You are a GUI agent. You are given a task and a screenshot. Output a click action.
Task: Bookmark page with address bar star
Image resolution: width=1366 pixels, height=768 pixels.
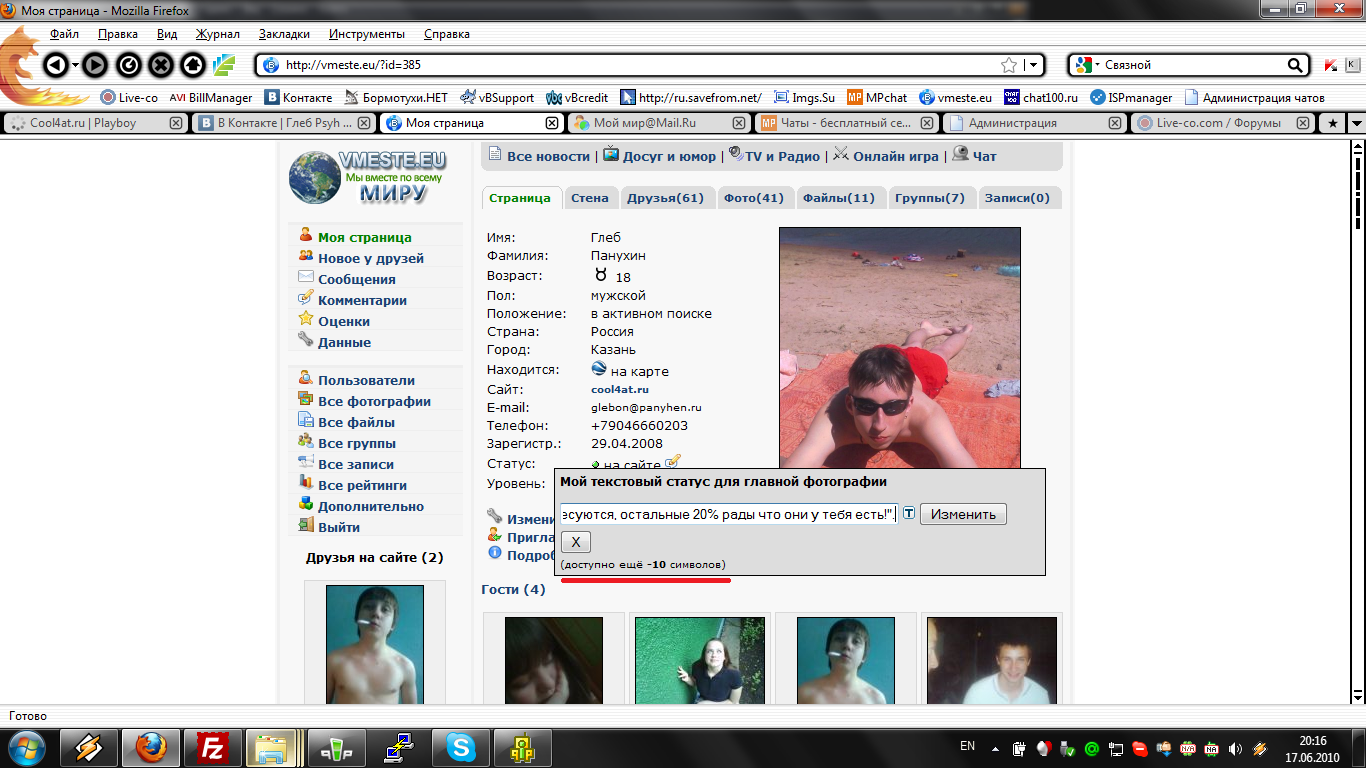[x=1009, y=65]
